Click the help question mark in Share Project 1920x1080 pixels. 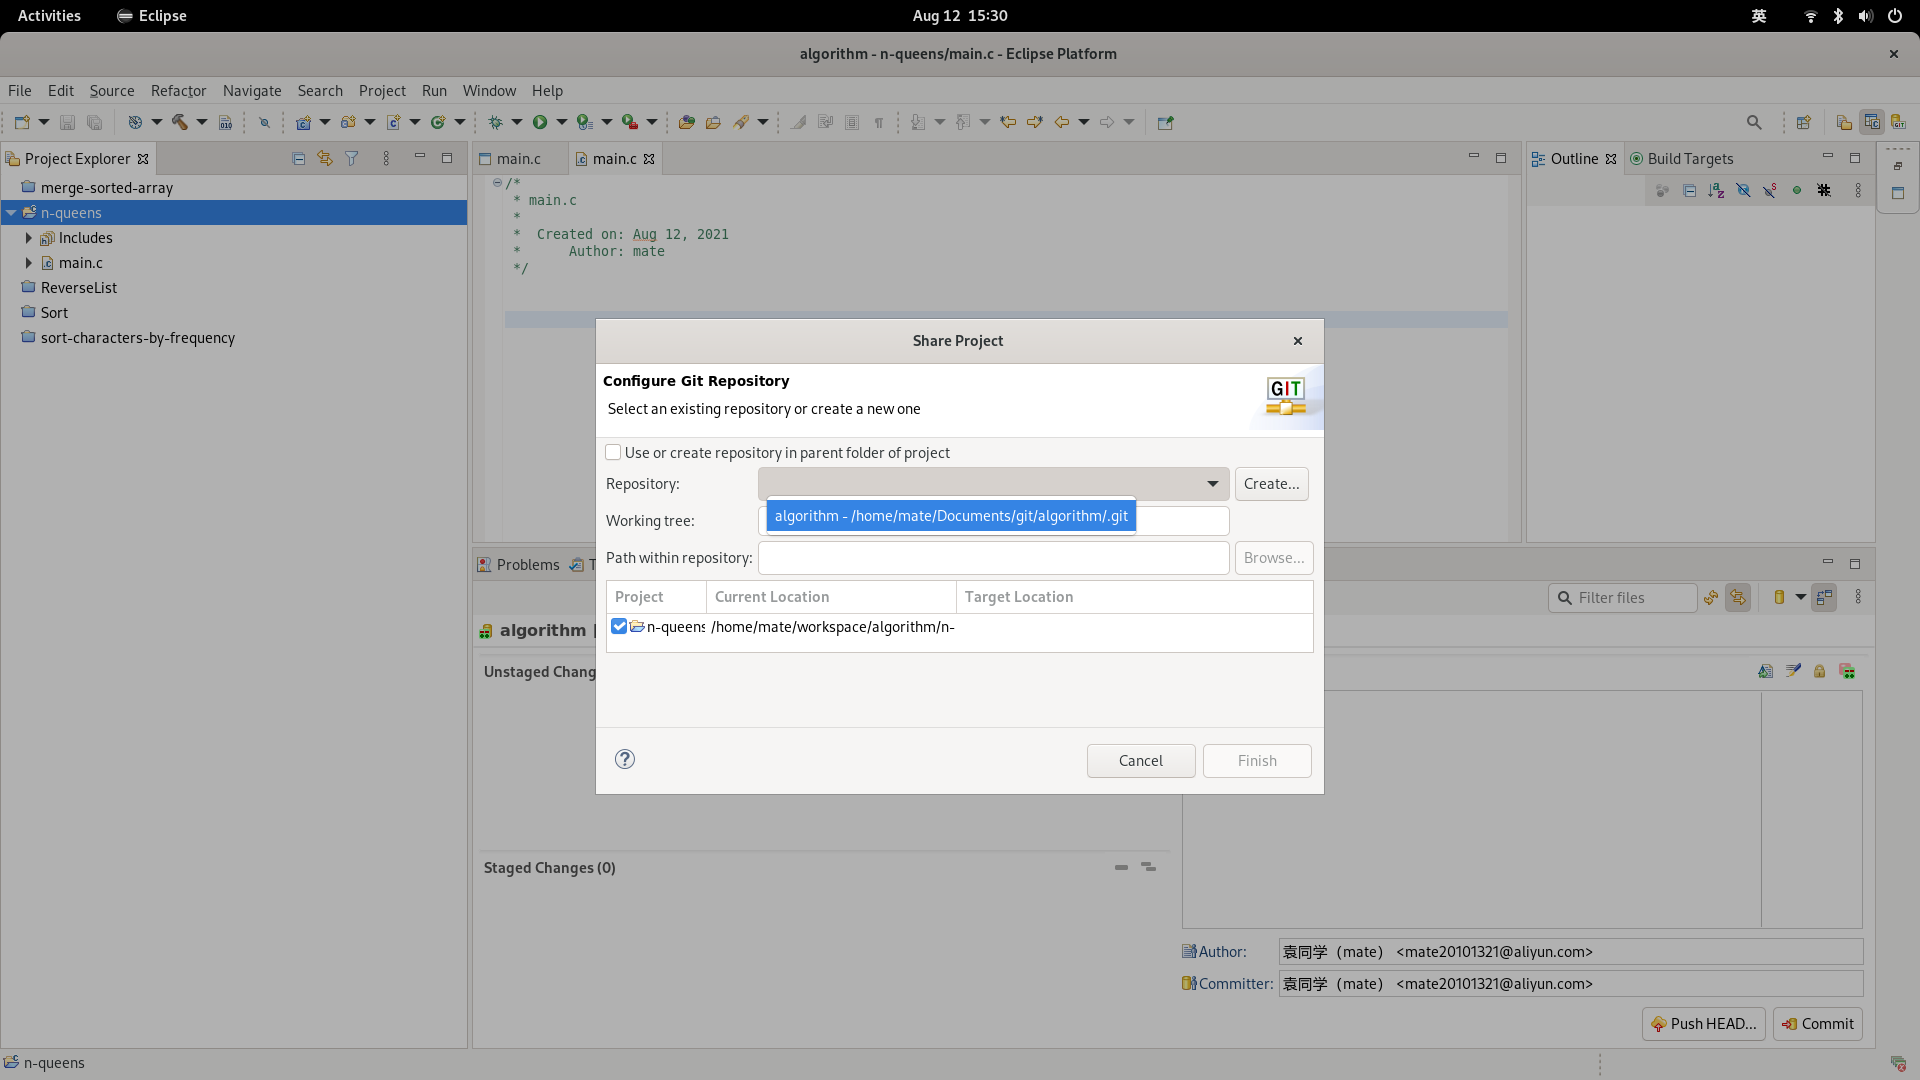click(625, 759)
